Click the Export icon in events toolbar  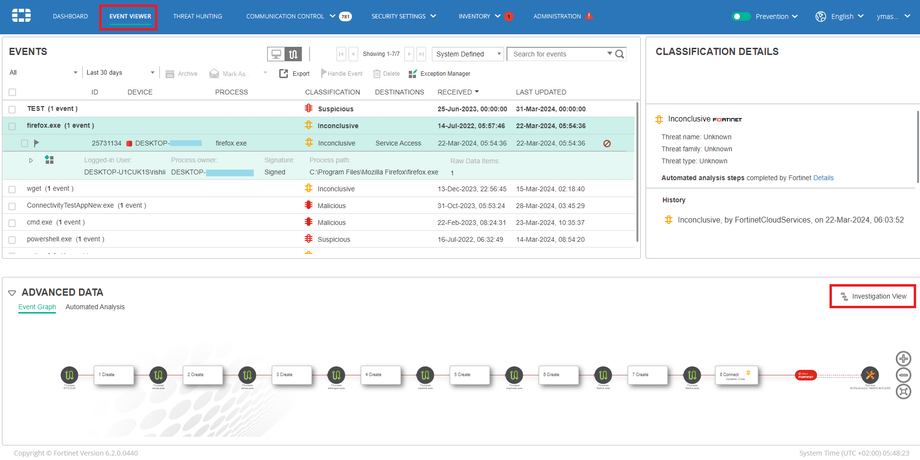coord(284,73)
